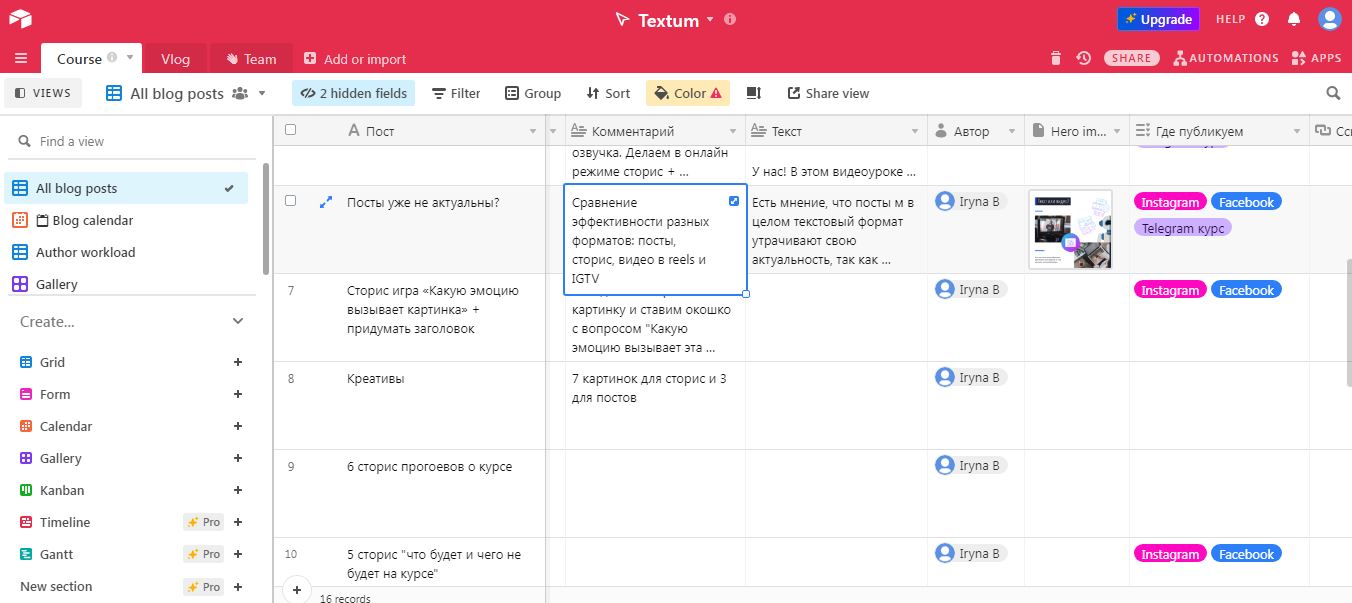Add a new Kanban view with plus icon
Screen dimensions: 1352x603
tap(238, 490)
